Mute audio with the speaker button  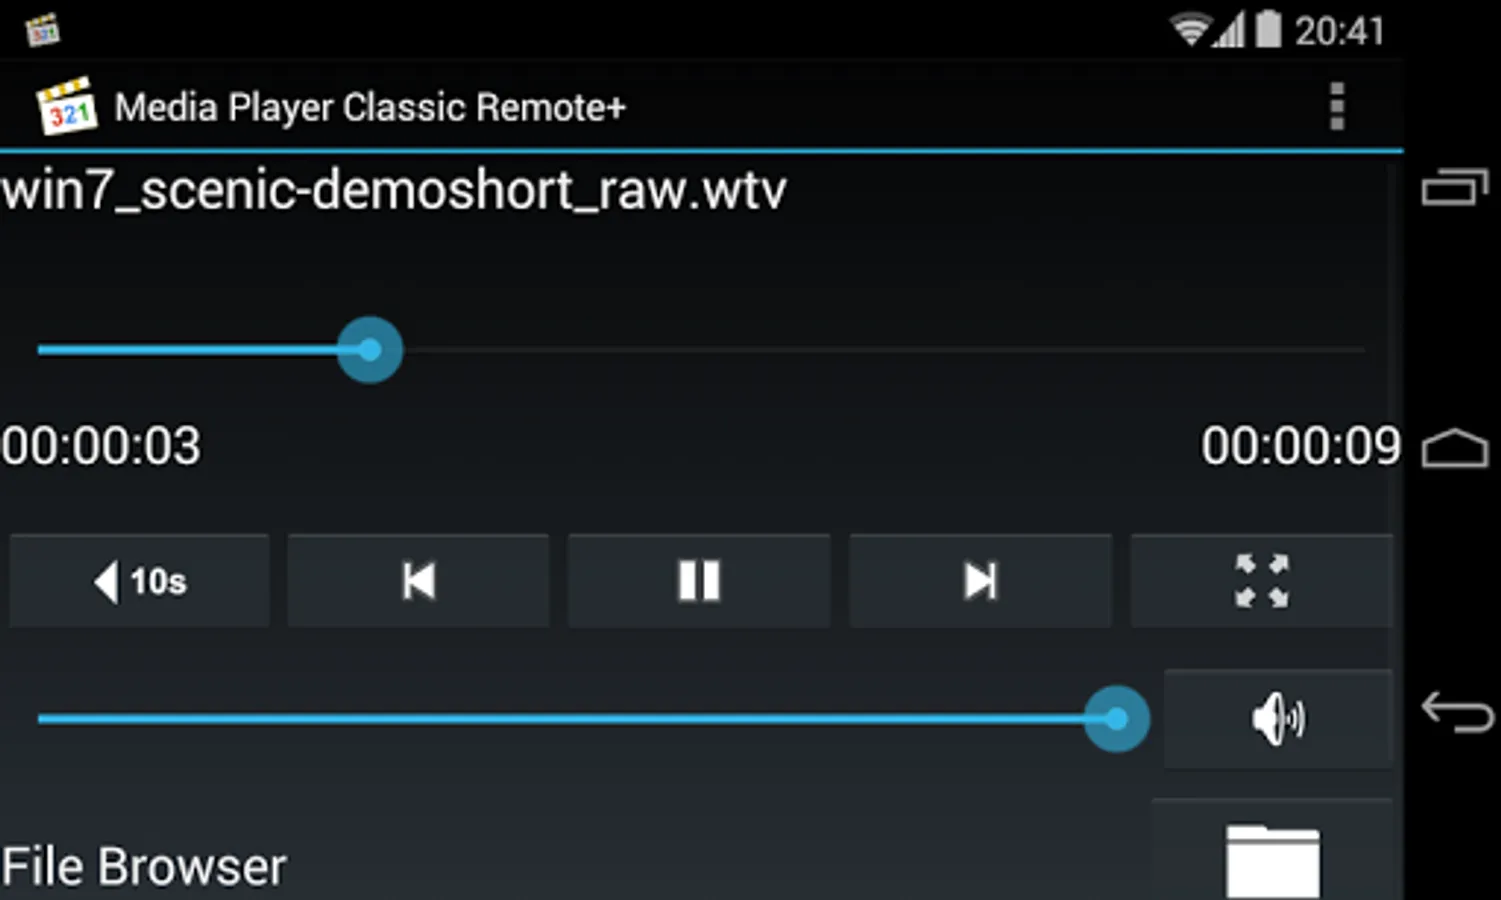tap(1278, 719)
